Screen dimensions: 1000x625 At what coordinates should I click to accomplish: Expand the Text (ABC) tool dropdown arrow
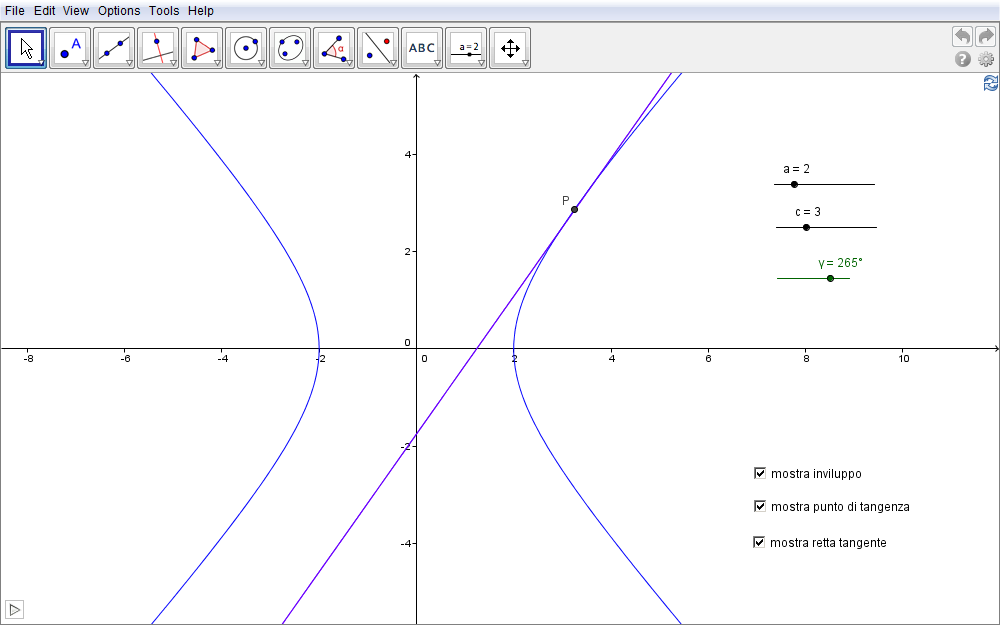coord(437,63)
